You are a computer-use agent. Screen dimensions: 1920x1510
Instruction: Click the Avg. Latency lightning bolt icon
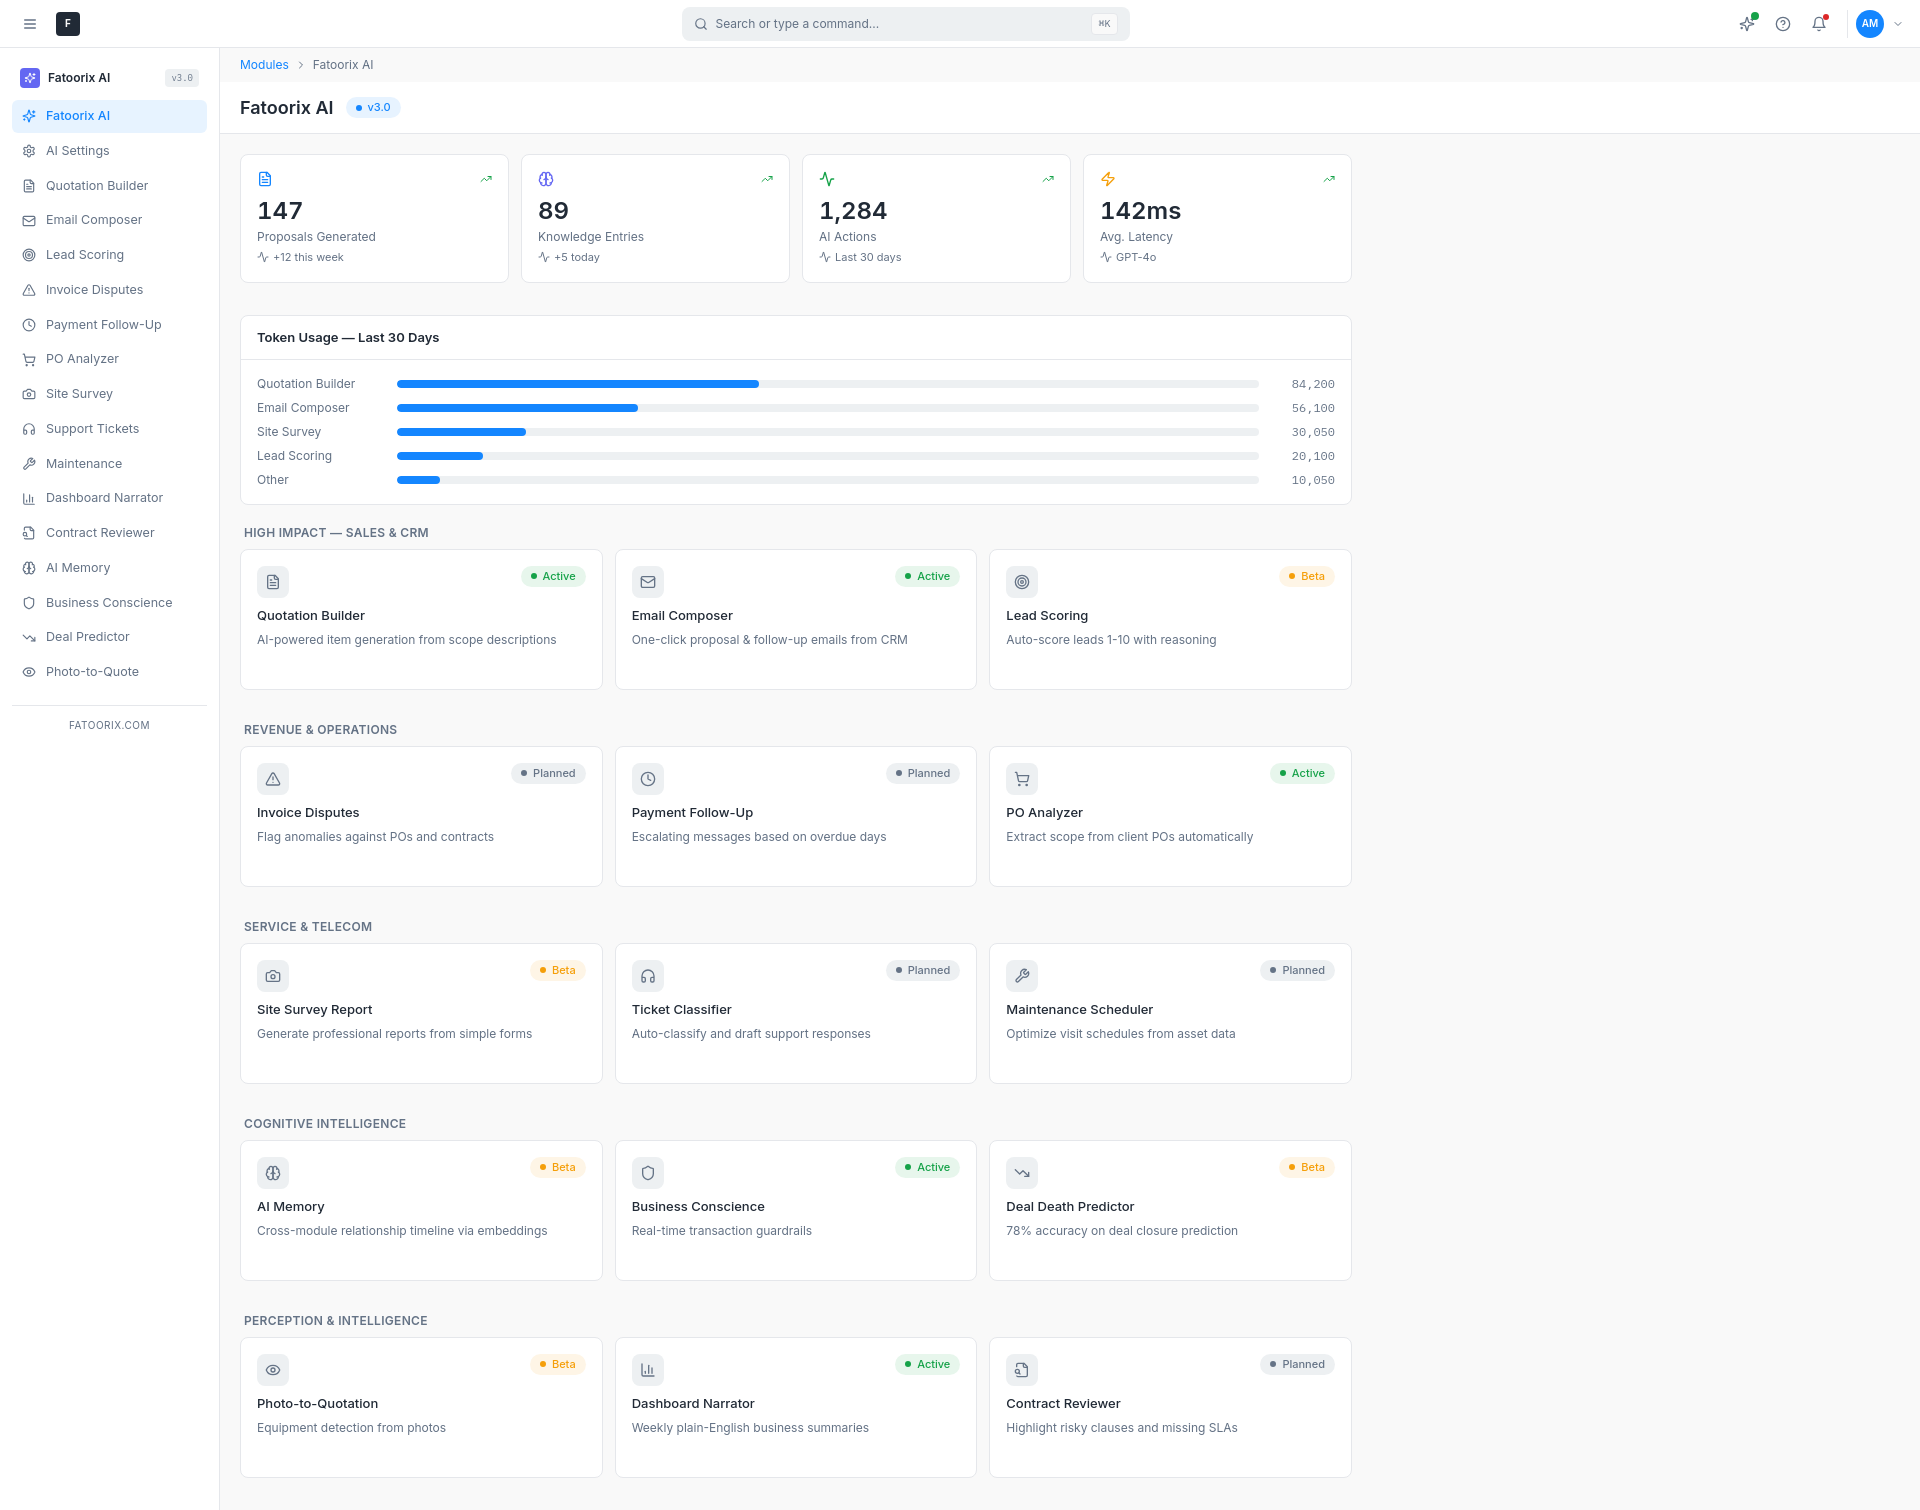pos(1108,179)
